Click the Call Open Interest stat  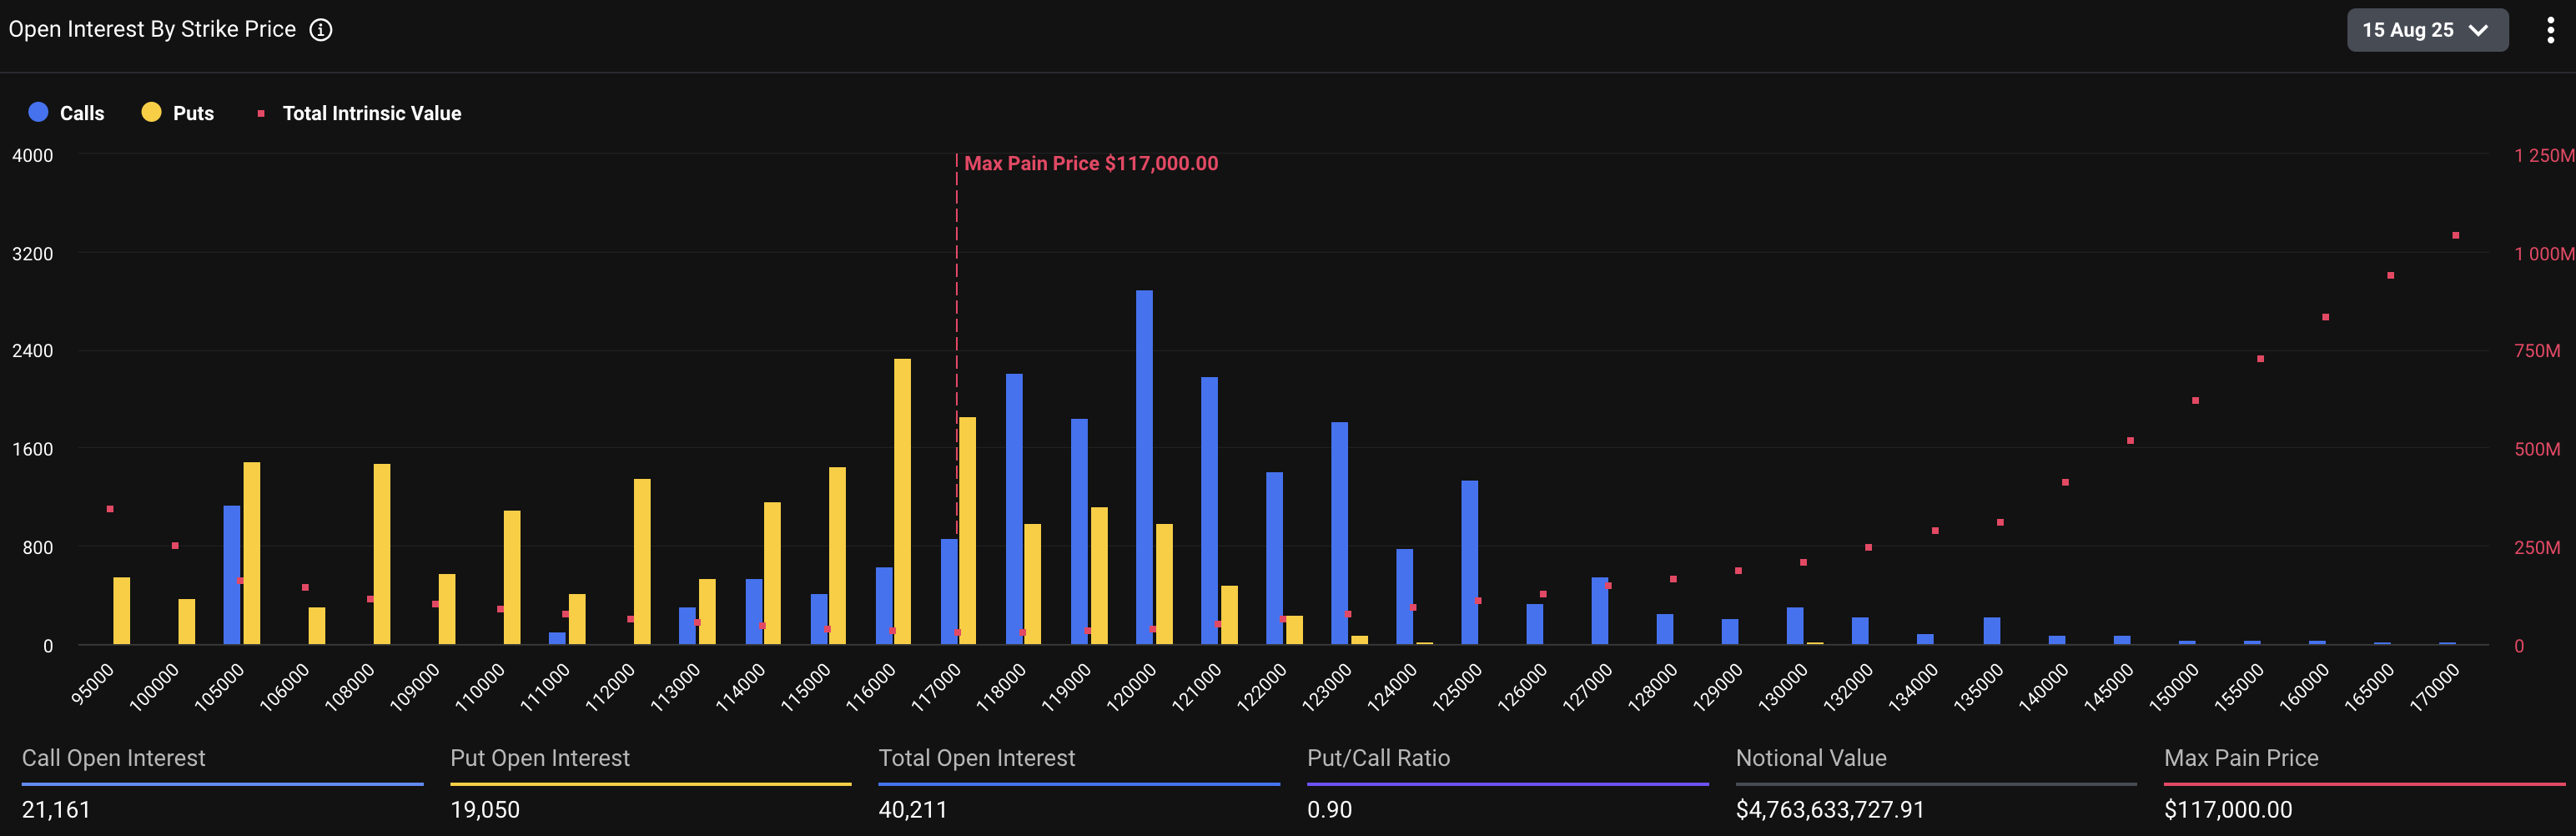point(114,758)
